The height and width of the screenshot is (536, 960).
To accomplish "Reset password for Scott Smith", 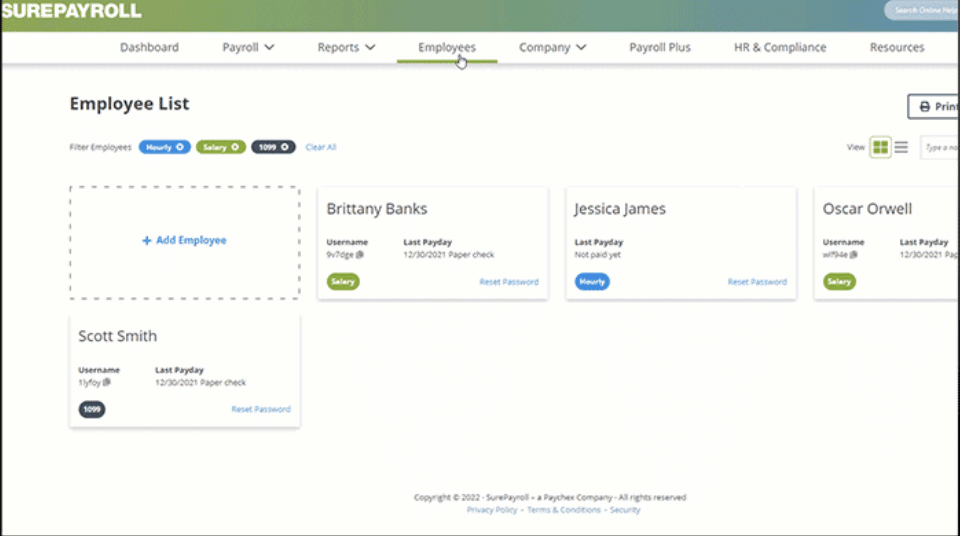I will [261, 409].
